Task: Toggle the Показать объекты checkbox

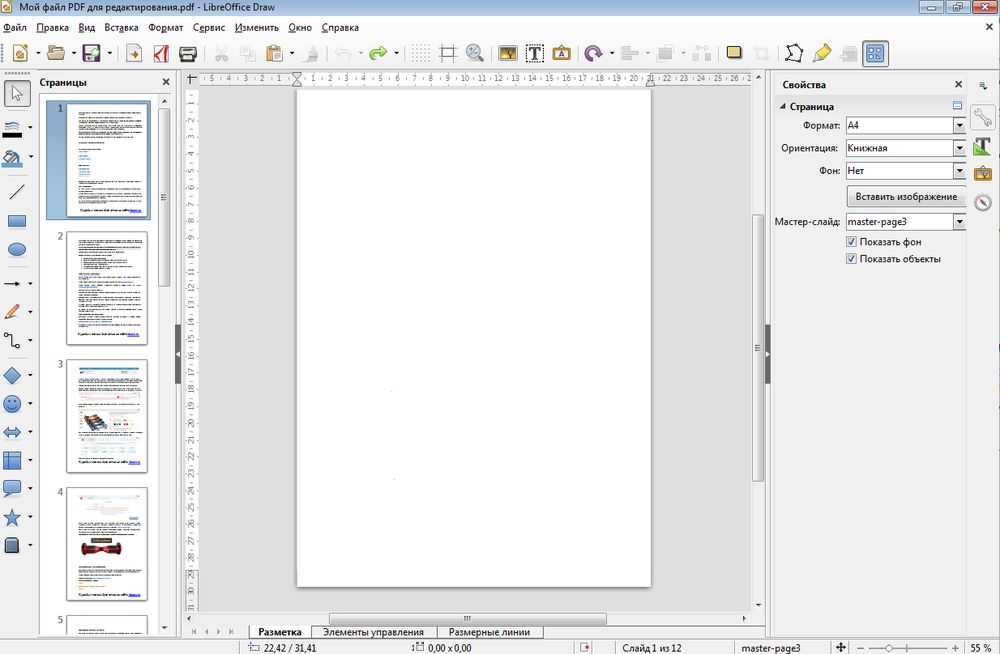Action: click(852, 259)
